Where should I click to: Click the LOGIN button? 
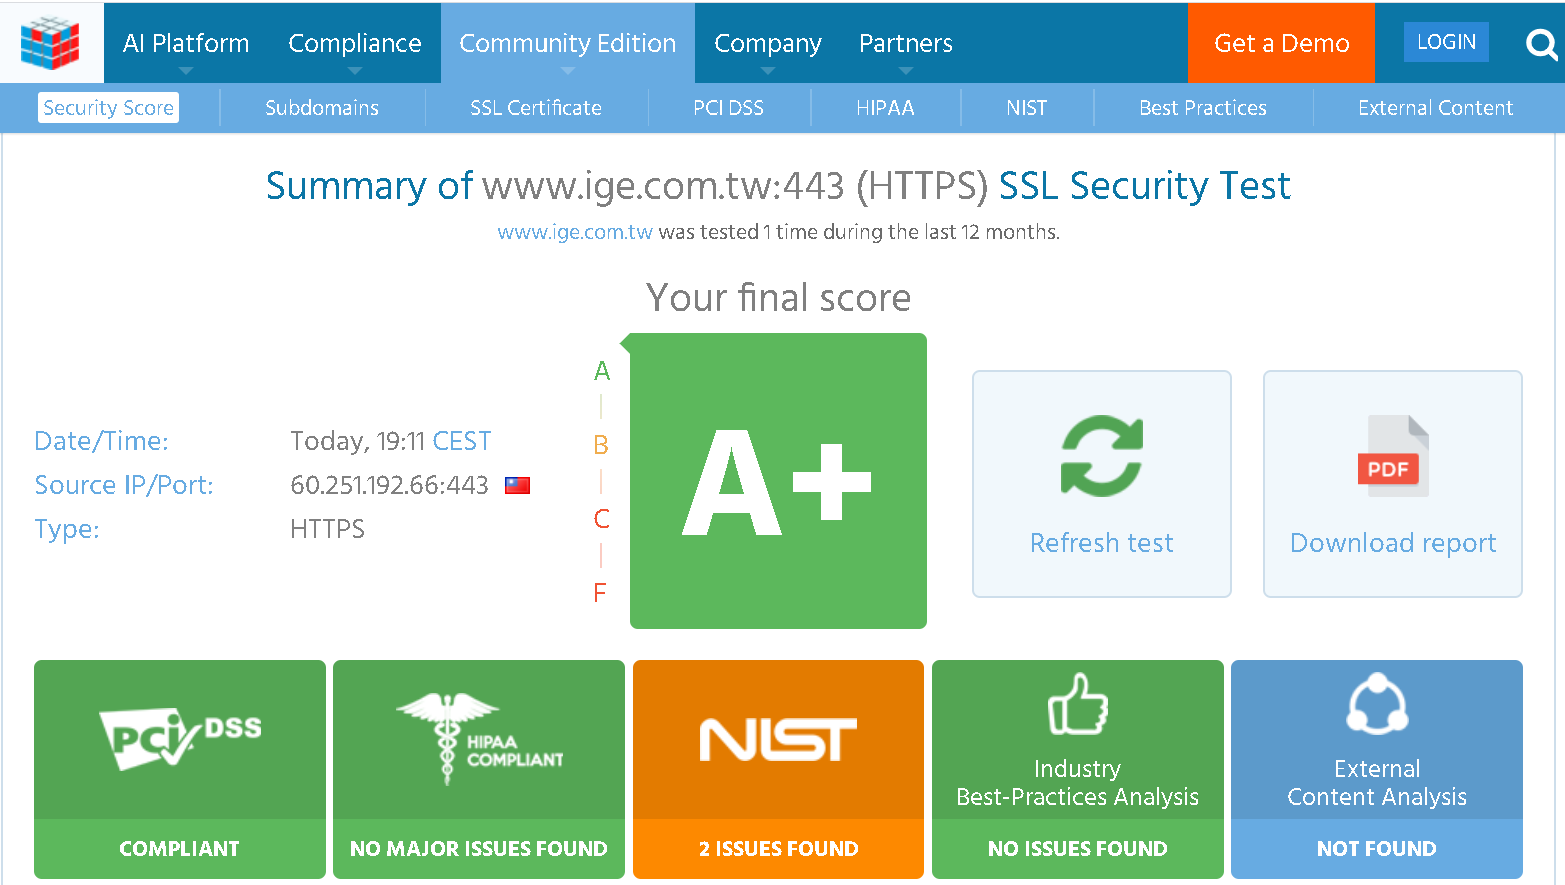tap(1446, 42)
